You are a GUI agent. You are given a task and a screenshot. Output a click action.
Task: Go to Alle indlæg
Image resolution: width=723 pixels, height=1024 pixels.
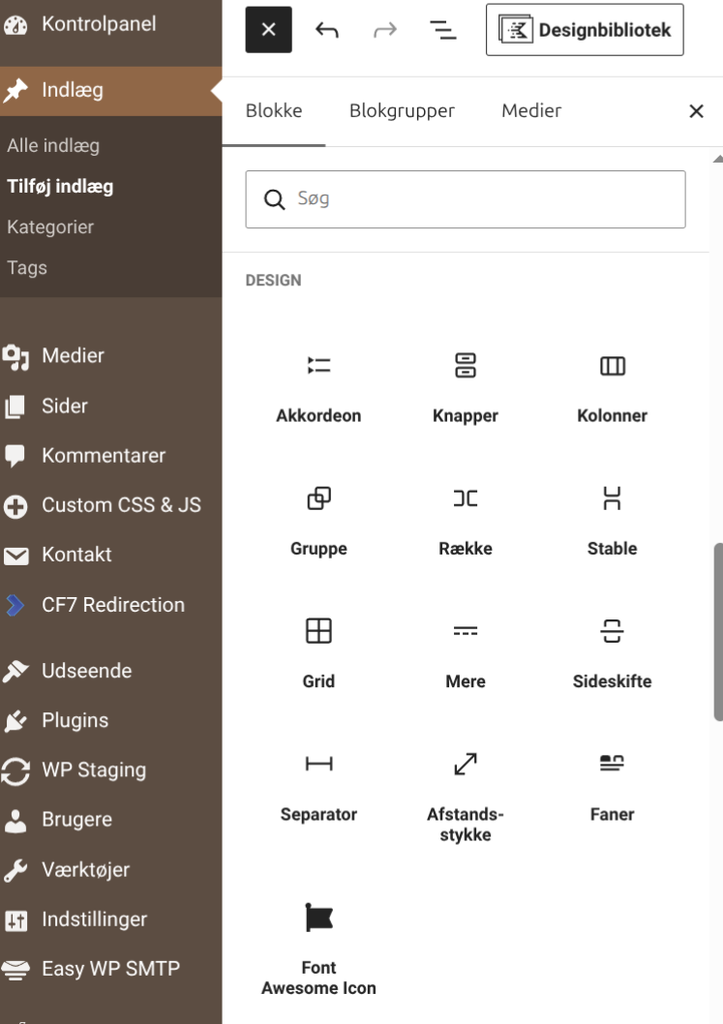pyautogui.click(x=53, y=146)
